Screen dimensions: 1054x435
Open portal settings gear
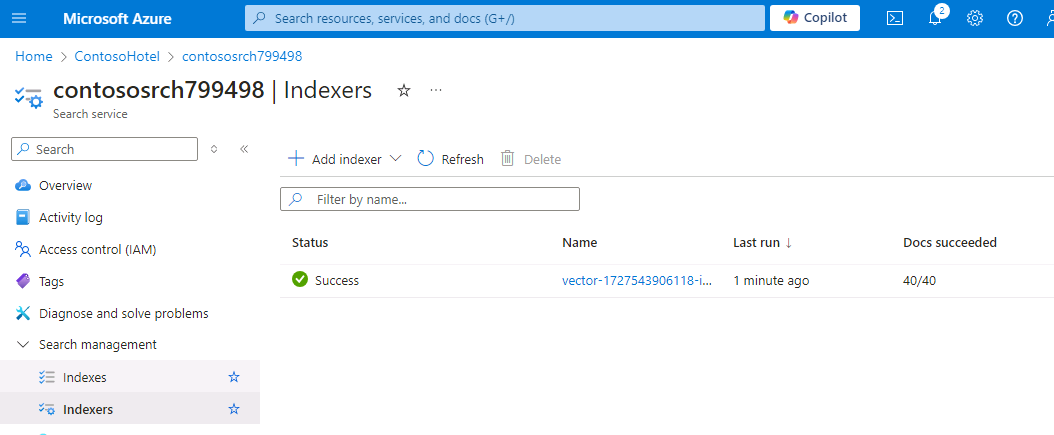click(x=975, y=18)
